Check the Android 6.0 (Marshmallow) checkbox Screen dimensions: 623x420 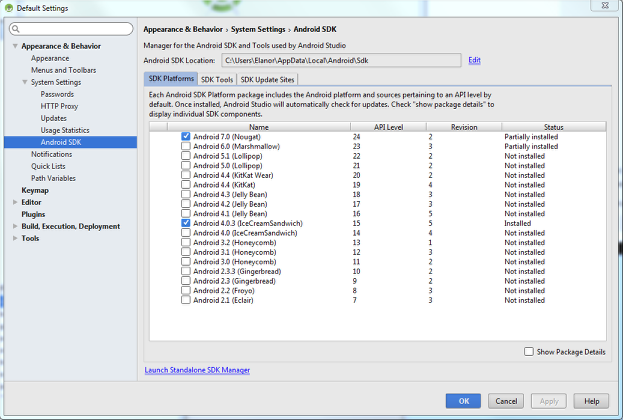[186, 146]
